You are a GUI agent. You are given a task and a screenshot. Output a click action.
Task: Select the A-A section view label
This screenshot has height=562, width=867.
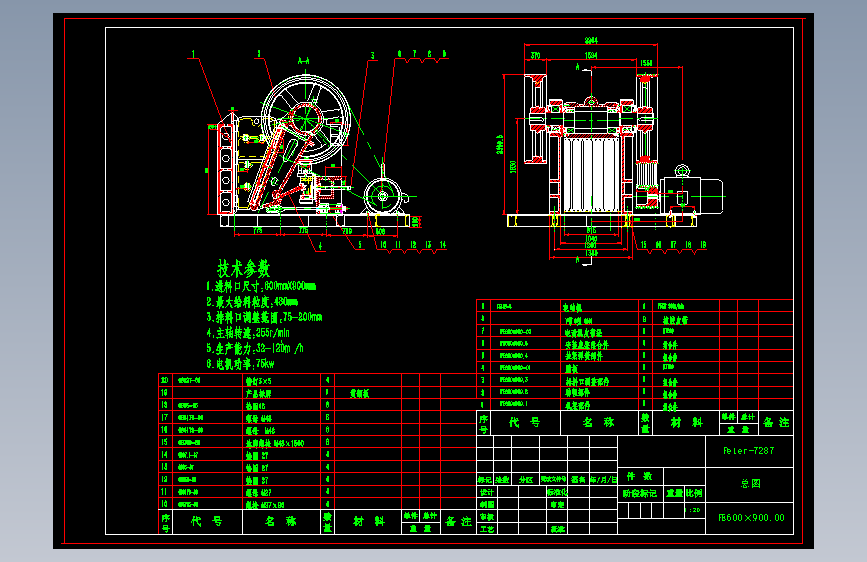coord(304,61)
